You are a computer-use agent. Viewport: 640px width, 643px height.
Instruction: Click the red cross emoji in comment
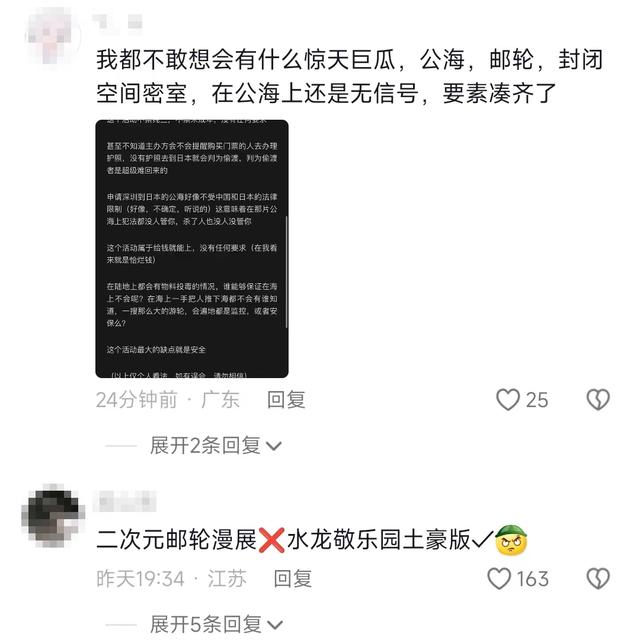[271, 540]
